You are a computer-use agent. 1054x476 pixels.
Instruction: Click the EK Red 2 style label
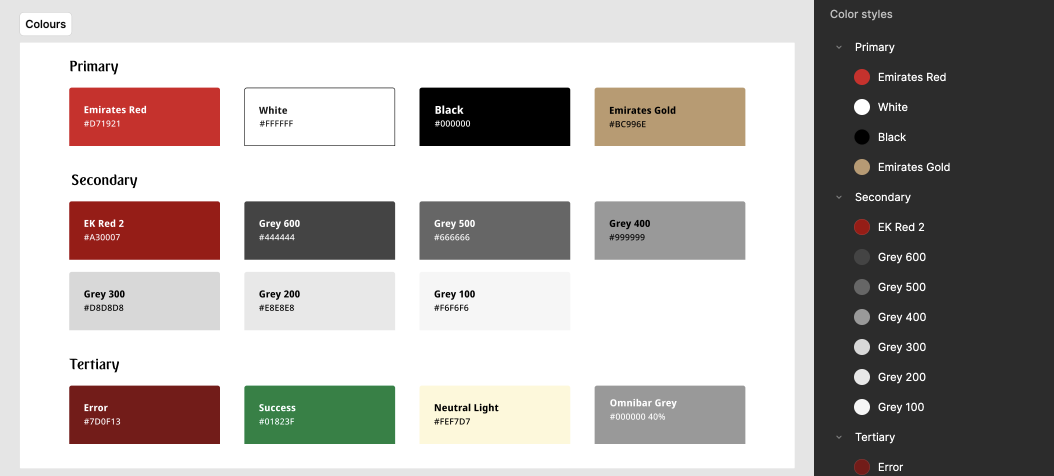pos(901,227)
